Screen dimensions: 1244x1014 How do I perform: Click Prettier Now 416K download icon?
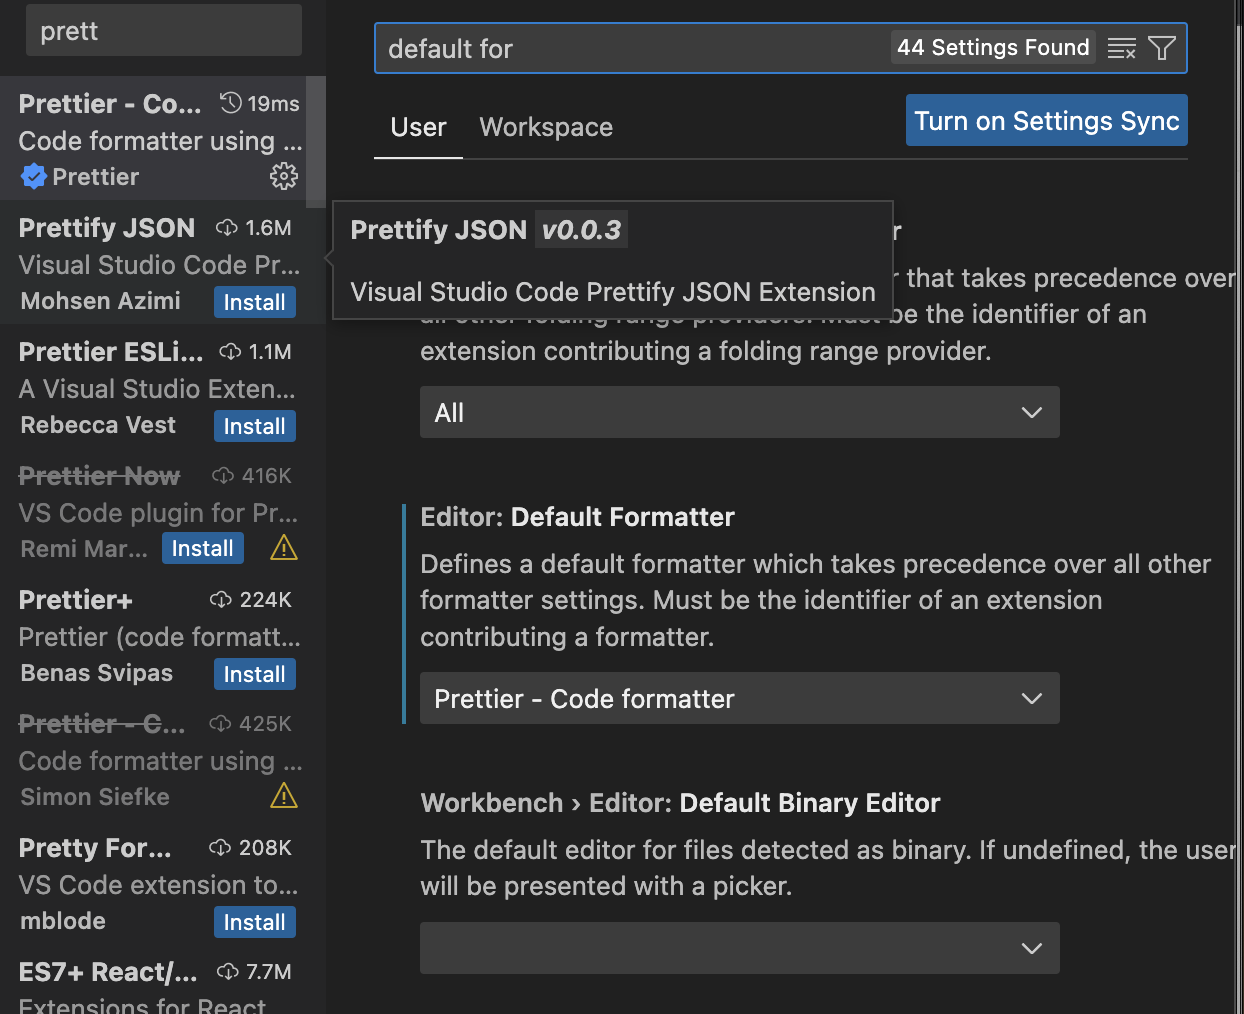pyautogui.click(x=223, y=476)
